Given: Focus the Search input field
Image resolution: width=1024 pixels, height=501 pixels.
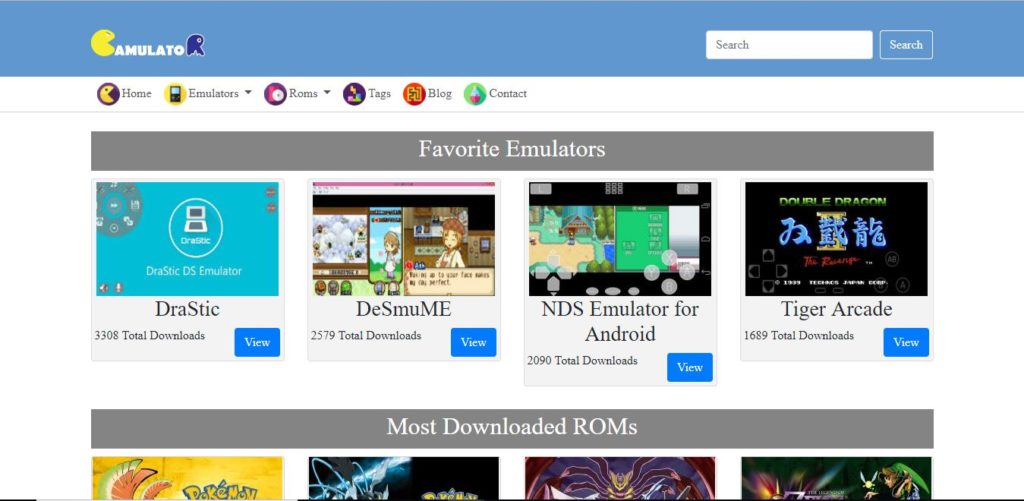Looking at the screenshot, I should [789, 44].
